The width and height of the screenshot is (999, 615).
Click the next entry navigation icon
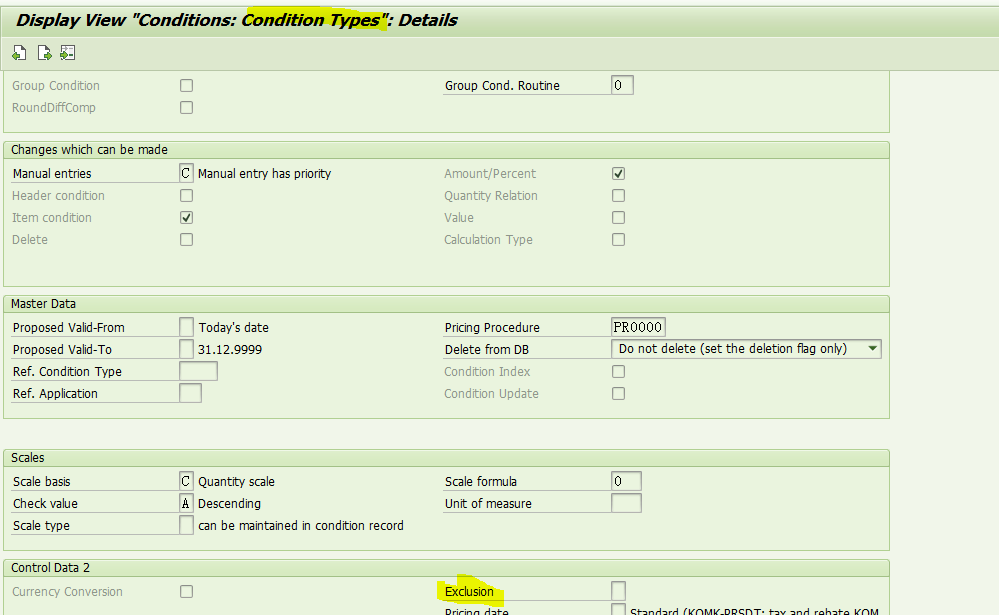44,52
